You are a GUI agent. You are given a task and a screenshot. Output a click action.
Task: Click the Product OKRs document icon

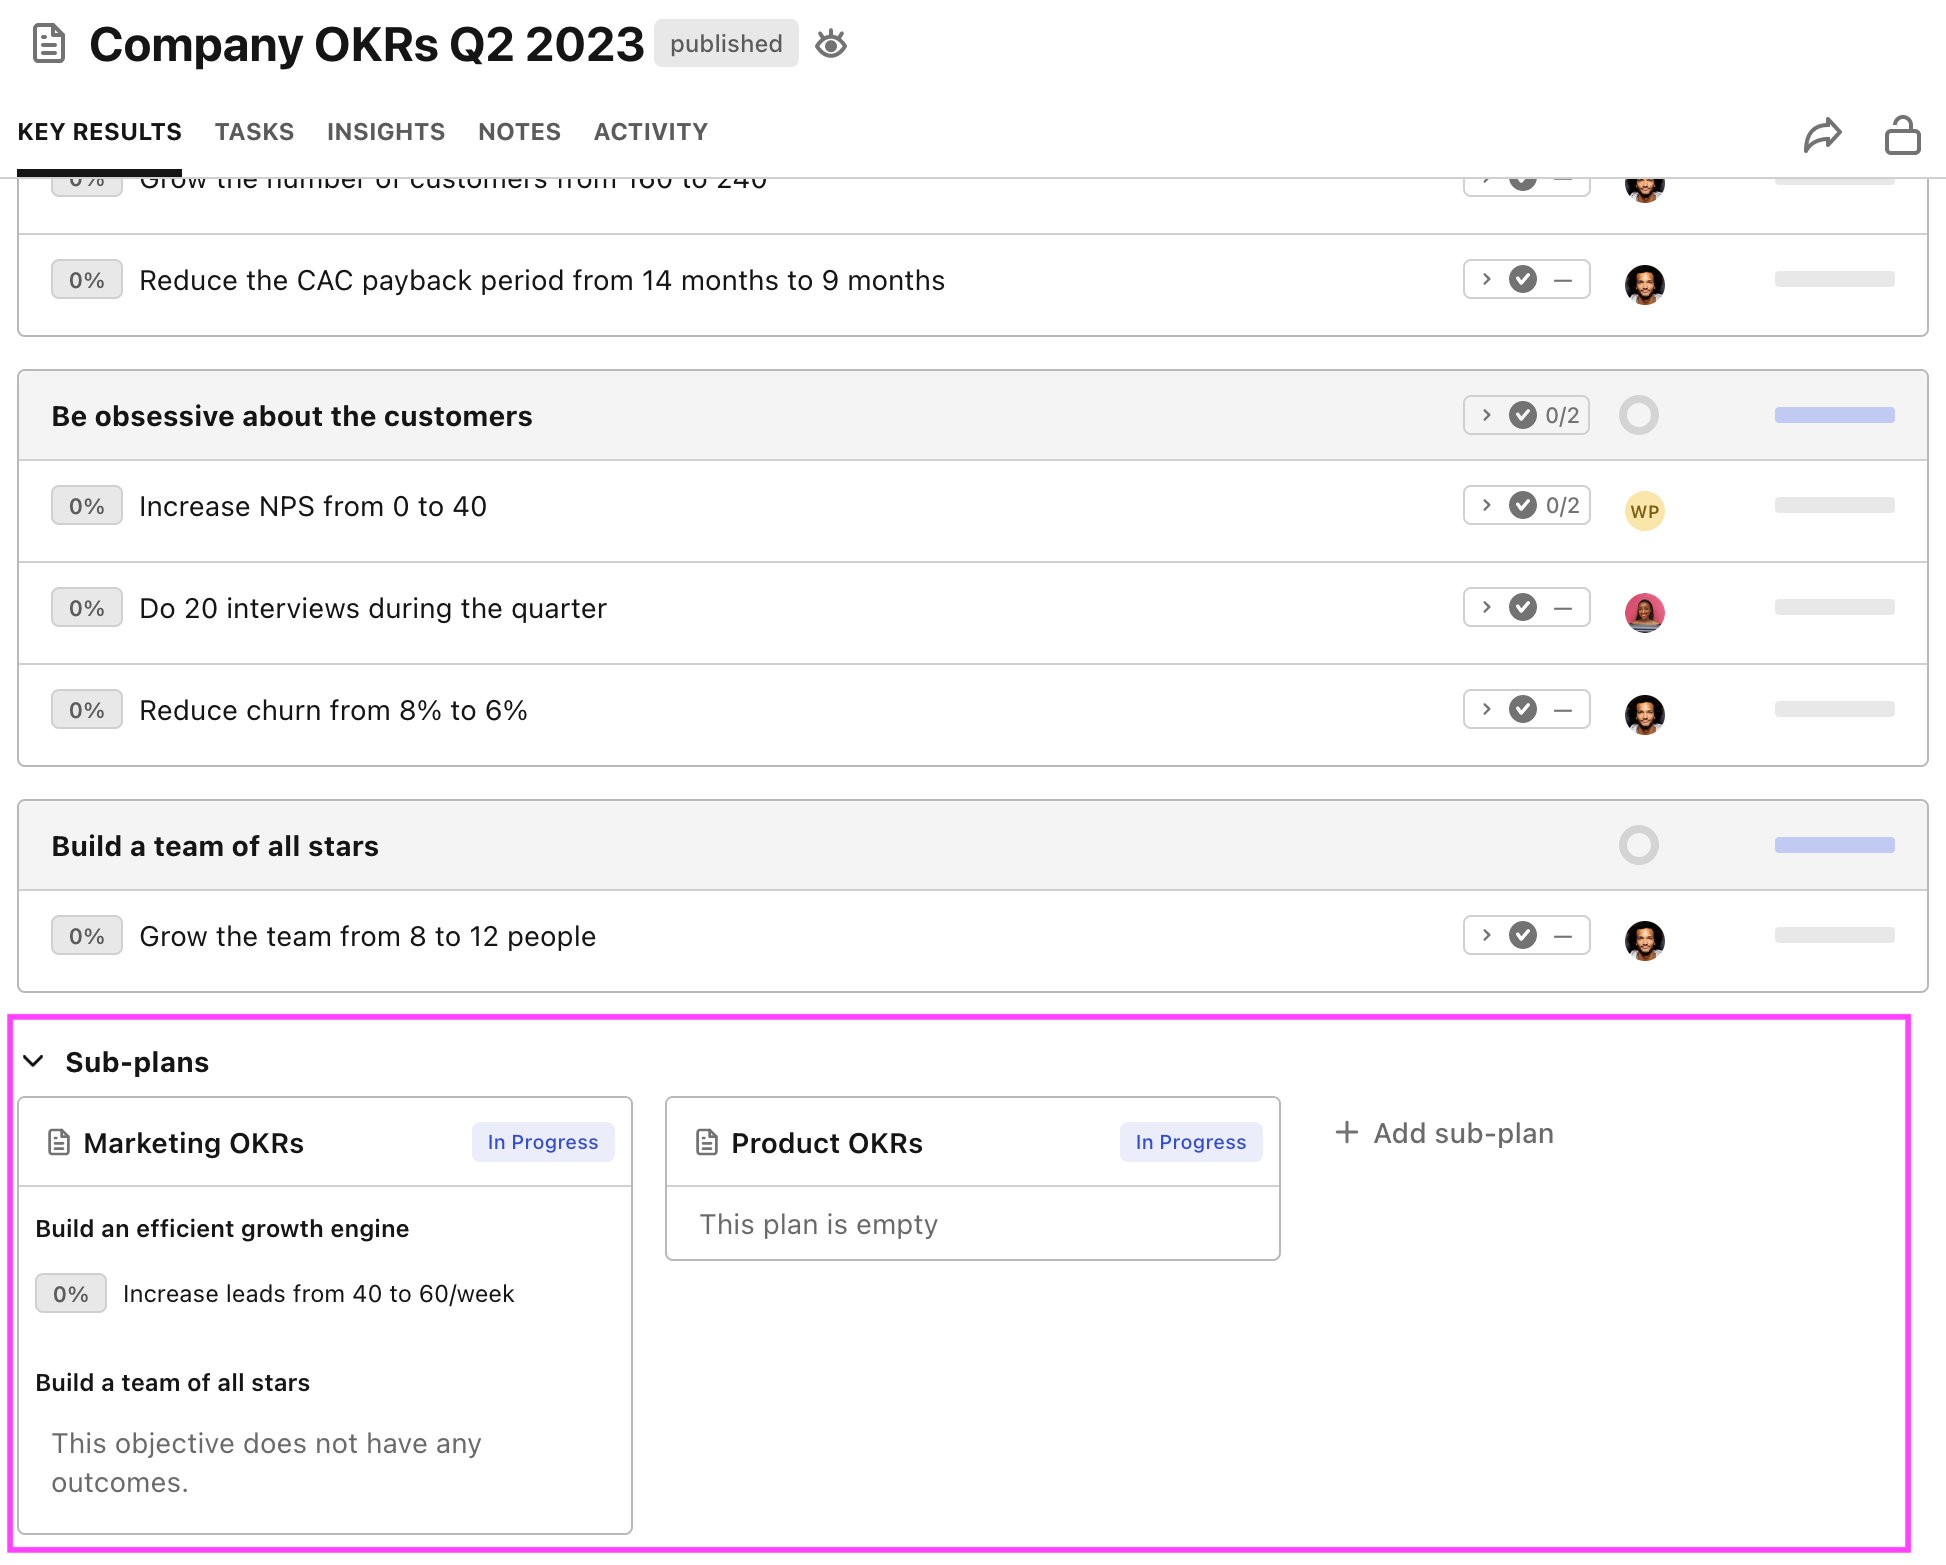pyautogui.click(x=707, y=1142)
